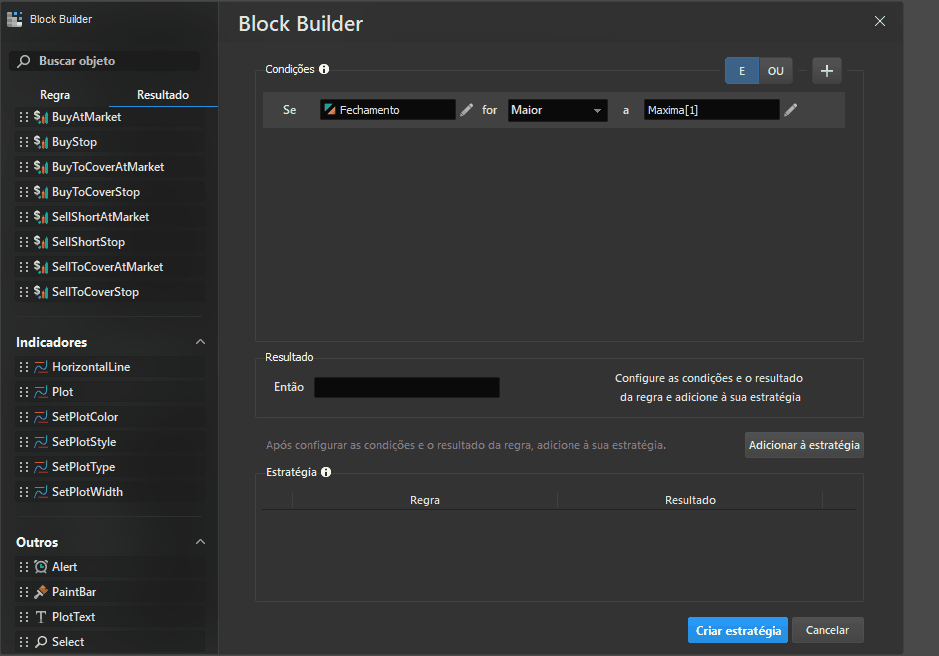The image size is (939, 656).
Task: Click the BuyAtMarket order icon
Action: pos(41,117)
